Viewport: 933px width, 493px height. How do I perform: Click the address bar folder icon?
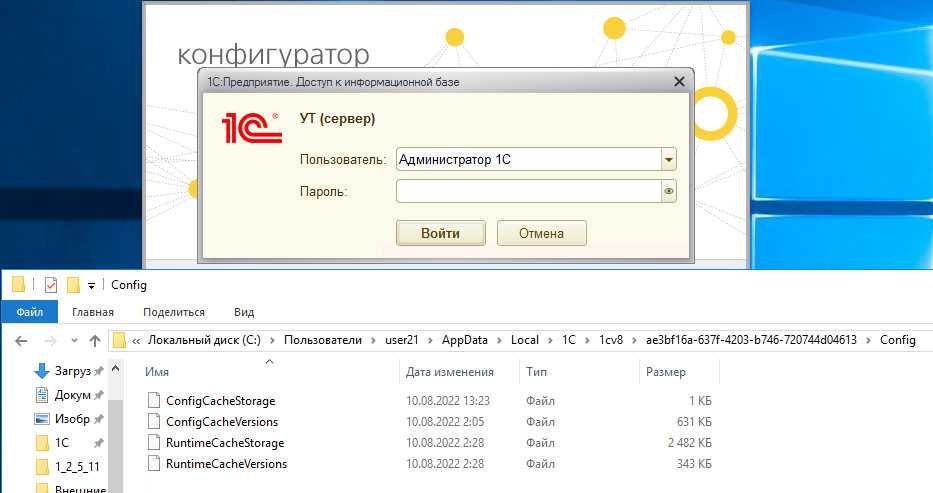pos(120,340)
